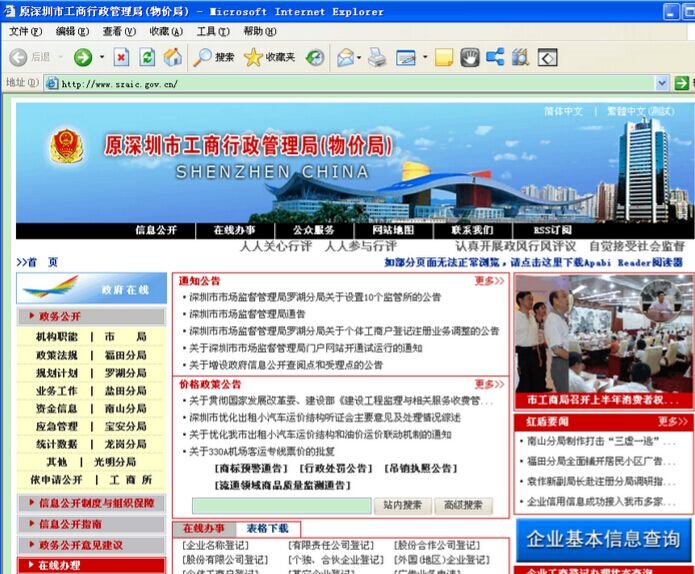Expand the address bar dropdown arrow

[x=662, y=83]
